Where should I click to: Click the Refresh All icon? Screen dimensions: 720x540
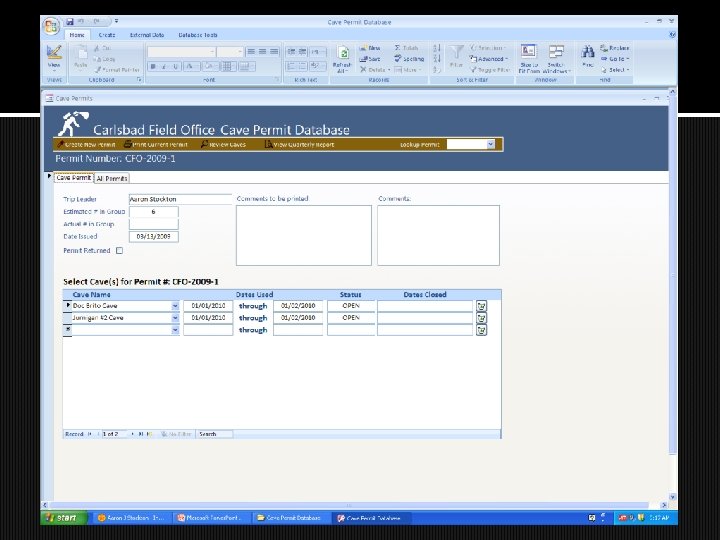point(343,53)
